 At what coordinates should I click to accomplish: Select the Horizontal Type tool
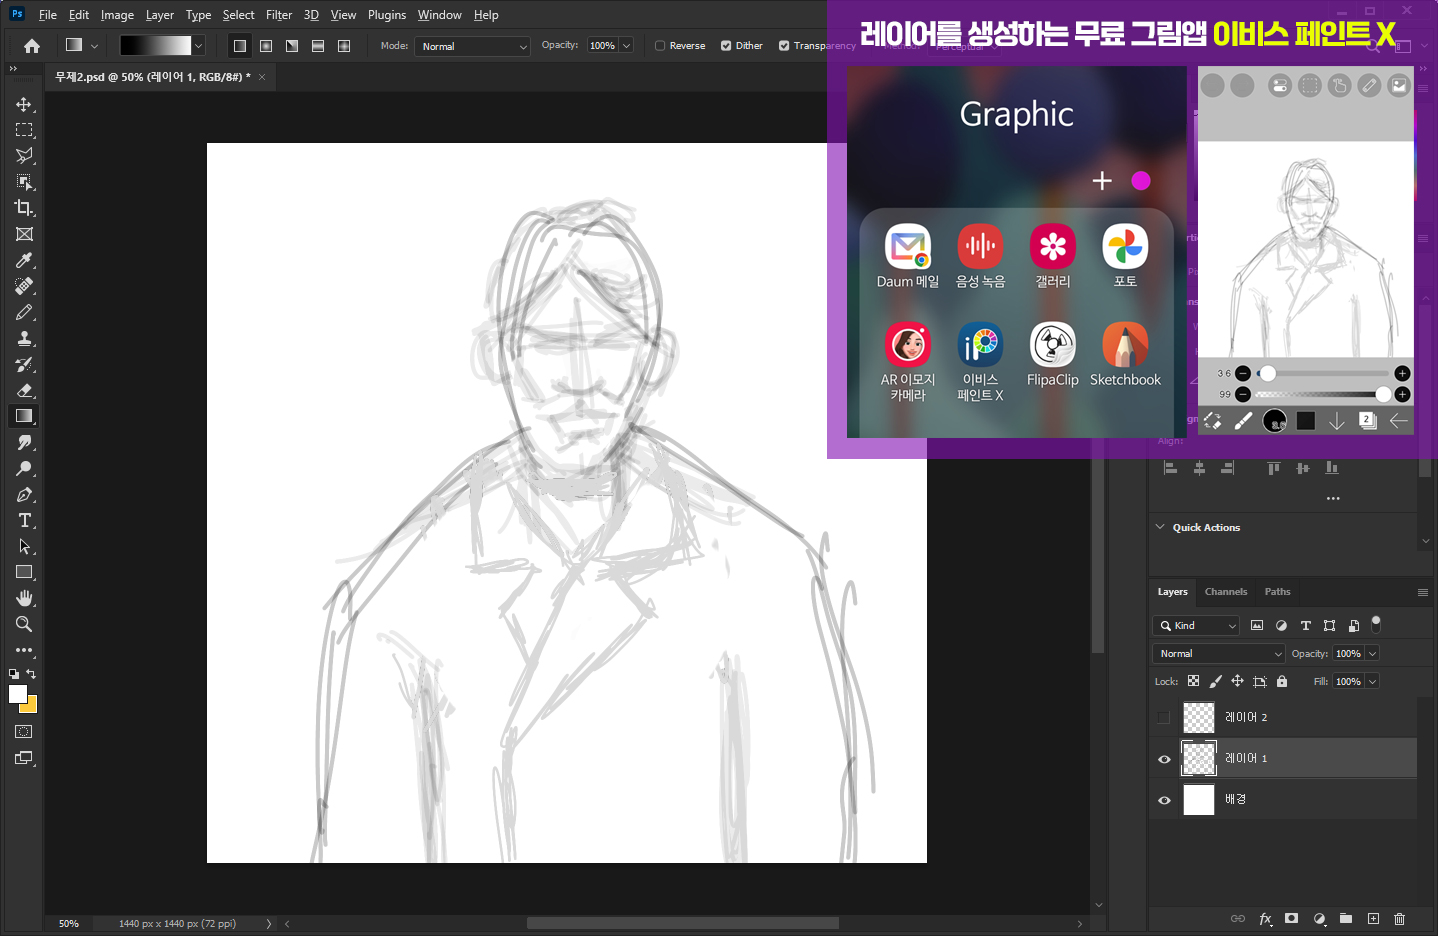(24, 520)
